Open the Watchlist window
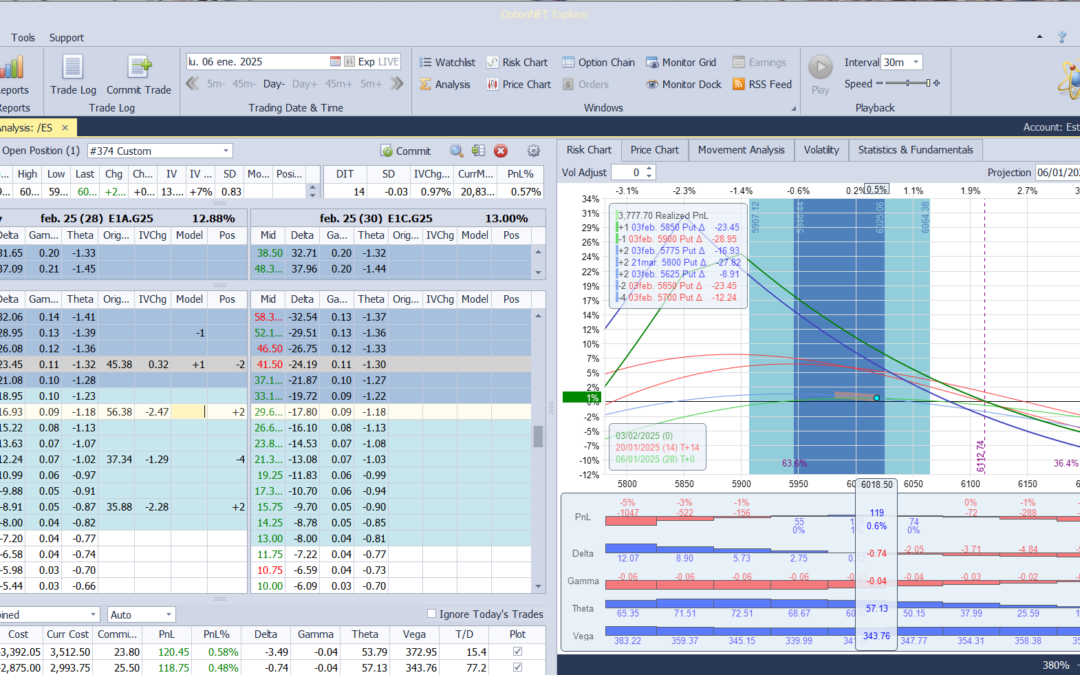1080x675 pixels. pos(447,62)
